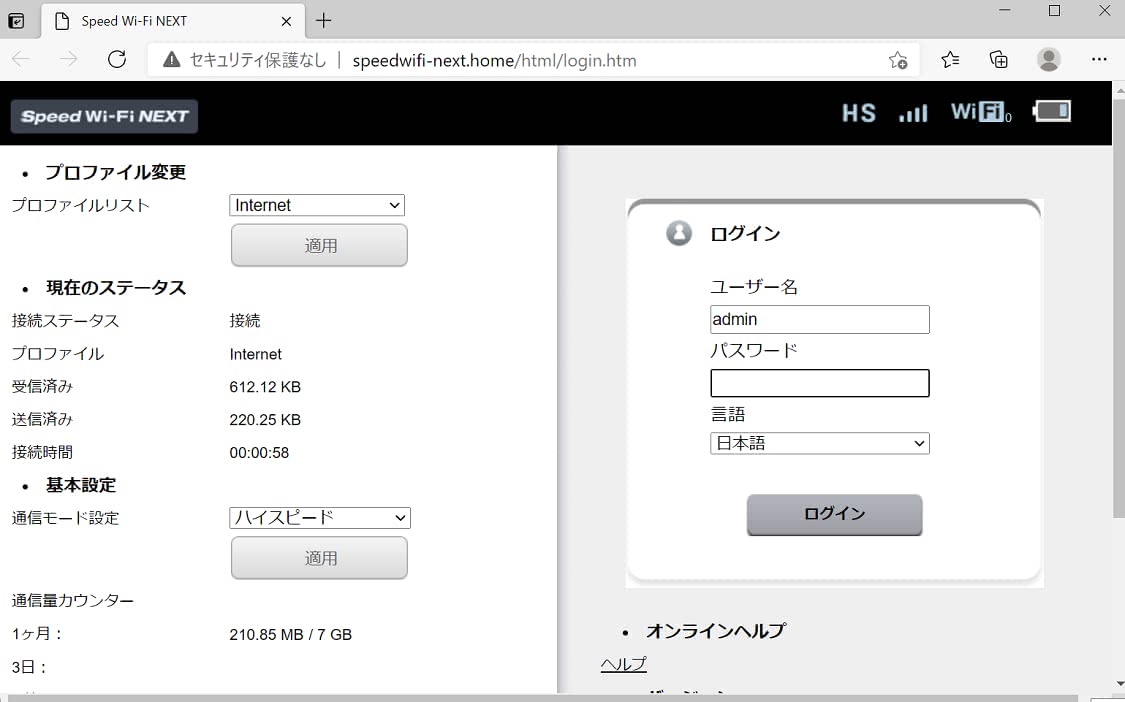Click the browser forward arrow
Screen dimensions: 1125x702
pyautogui.click(x=68, y=60)
